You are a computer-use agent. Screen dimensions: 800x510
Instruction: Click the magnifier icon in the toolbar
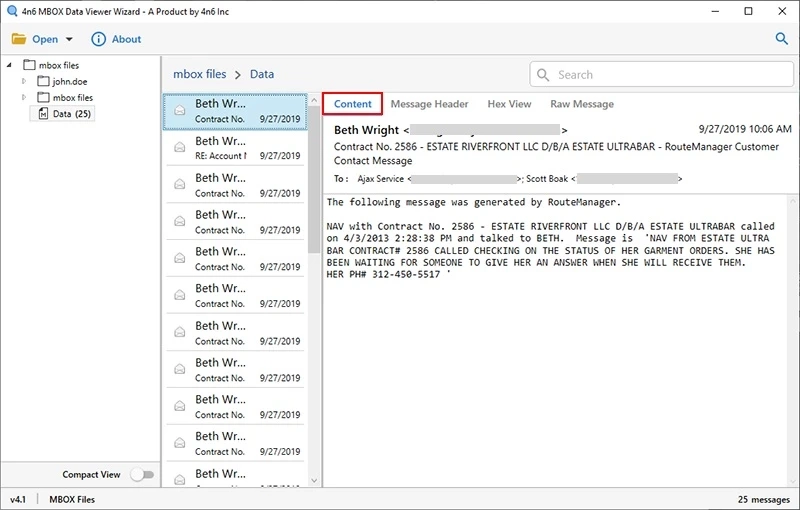(x=781, y=38)
